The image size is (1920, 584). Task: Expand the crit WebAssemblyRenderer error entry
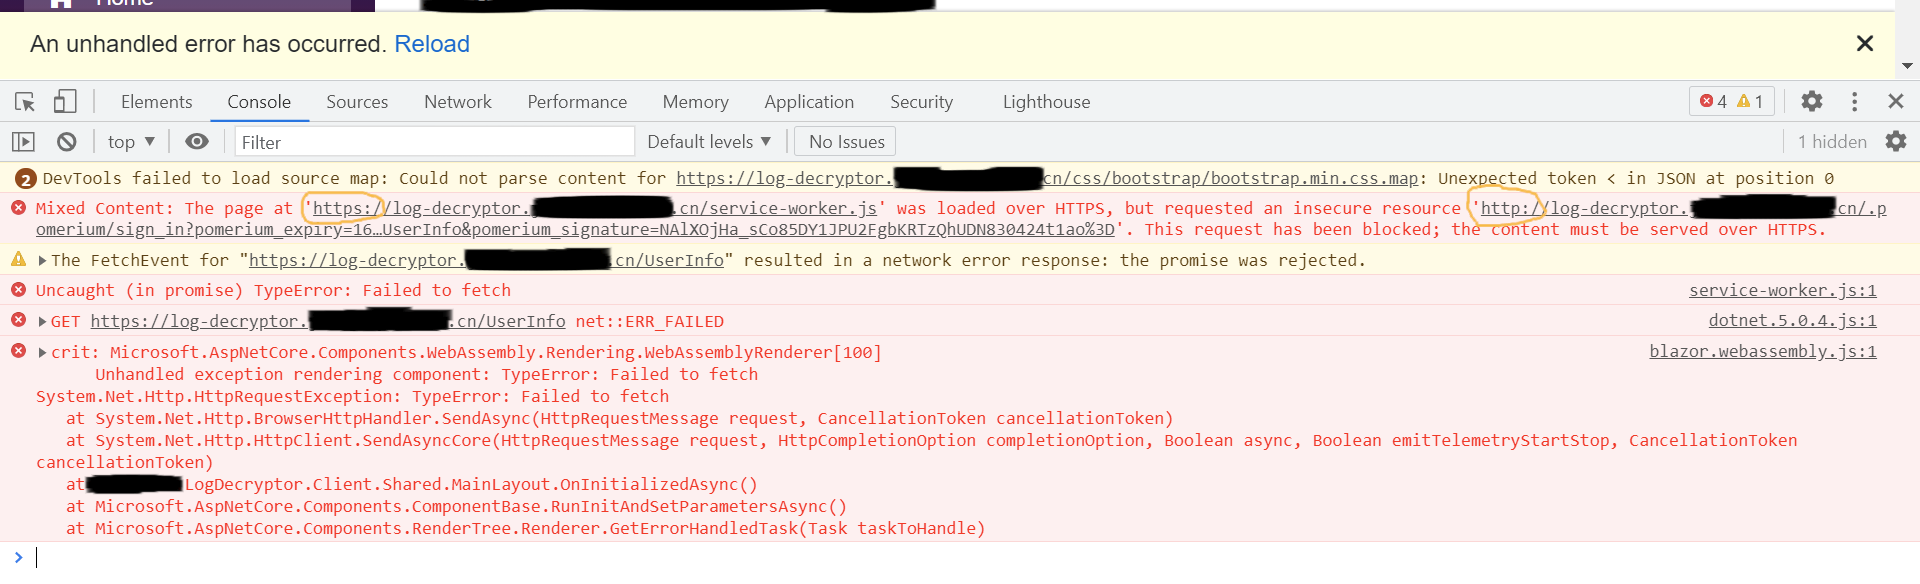pos(42,352)
